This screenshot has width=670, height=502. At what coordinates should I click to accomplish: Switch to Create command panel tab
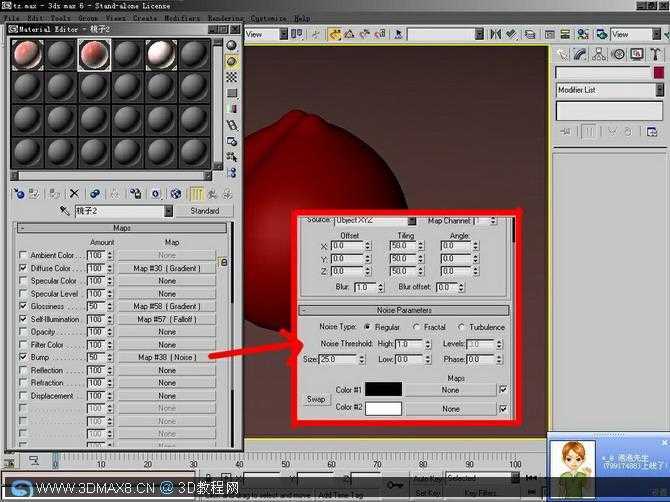(x=563, y=54)
